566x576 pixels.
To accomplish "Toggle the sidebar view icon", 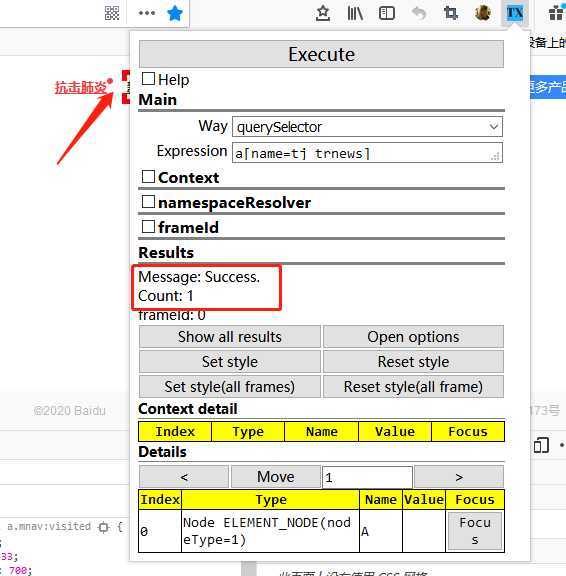I will 387,13.
